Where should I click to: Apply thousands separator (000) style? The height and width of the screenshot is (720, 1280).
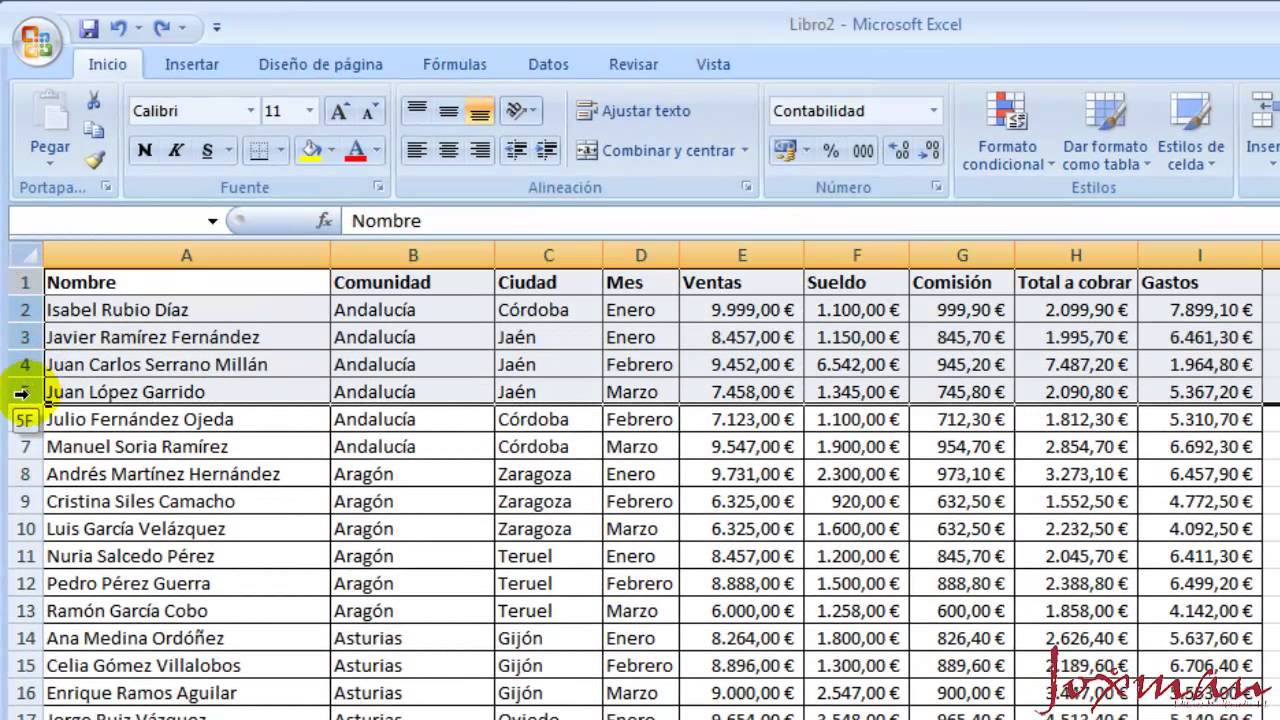863,151
